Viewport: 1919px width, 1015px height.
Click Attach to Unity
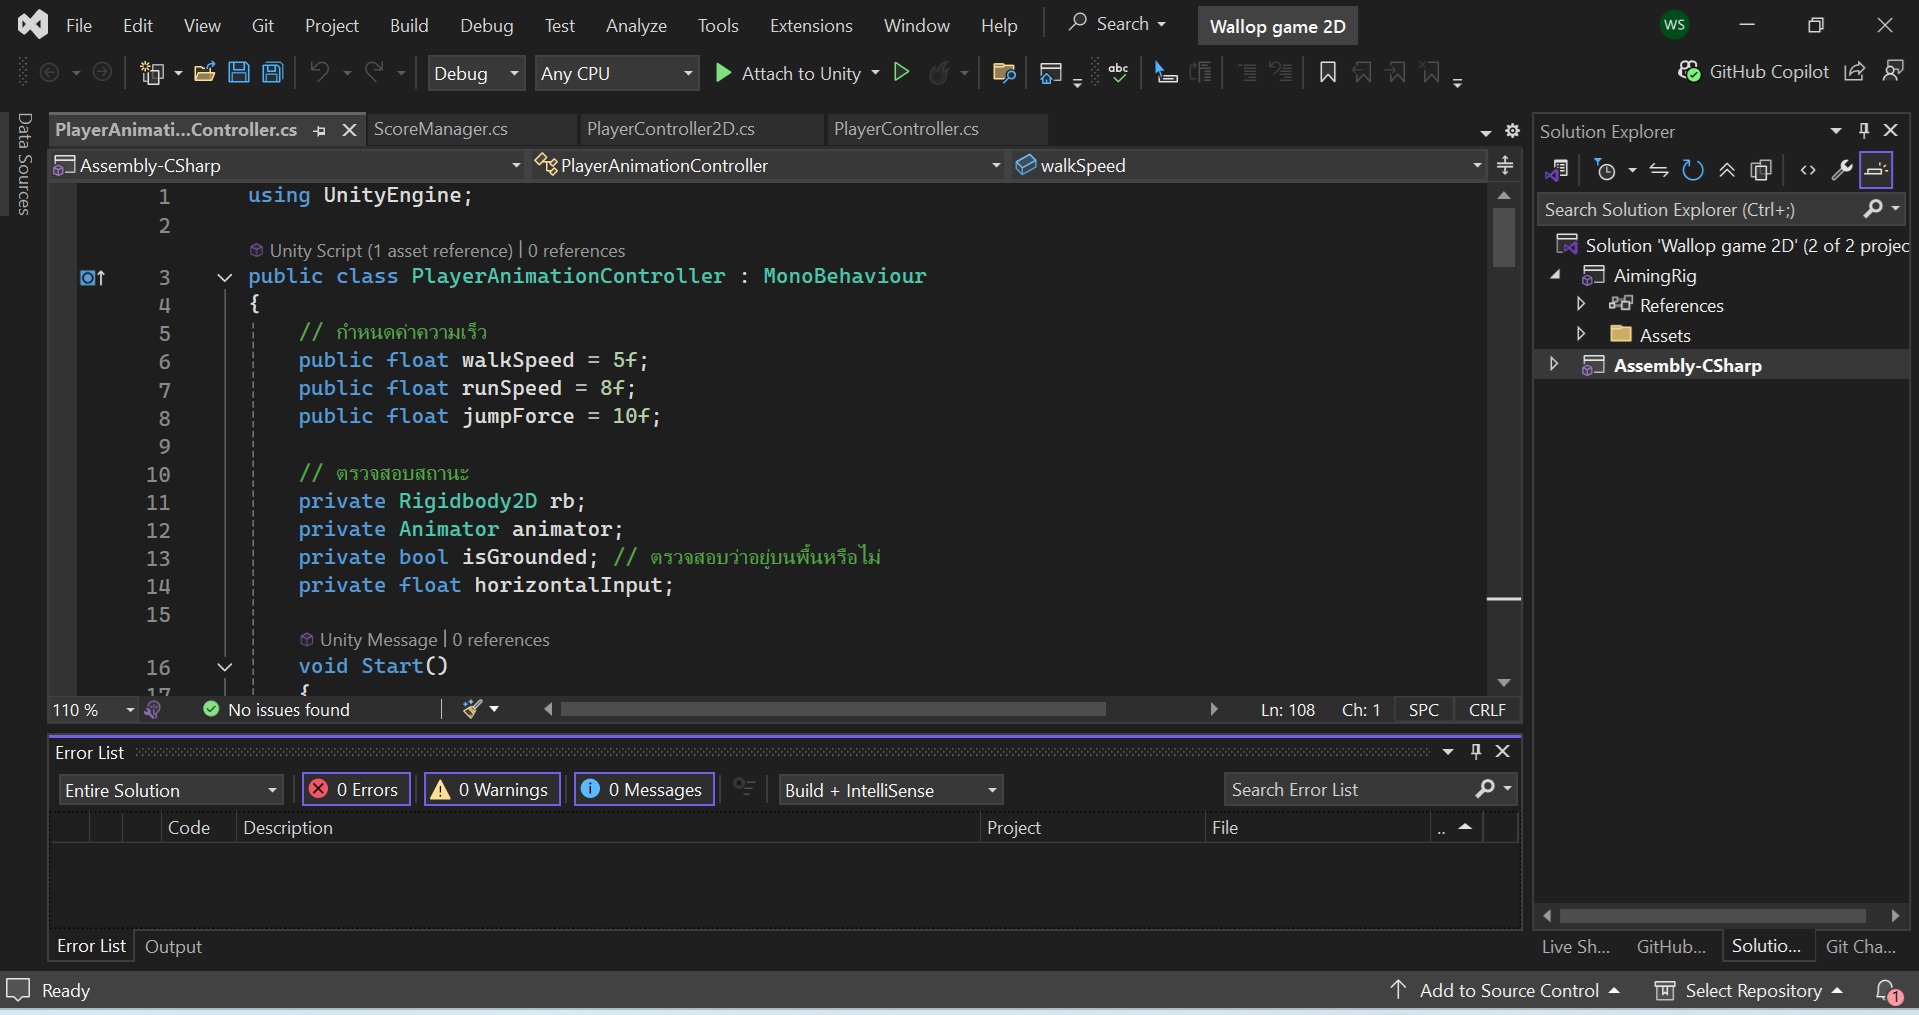point(795,72)
